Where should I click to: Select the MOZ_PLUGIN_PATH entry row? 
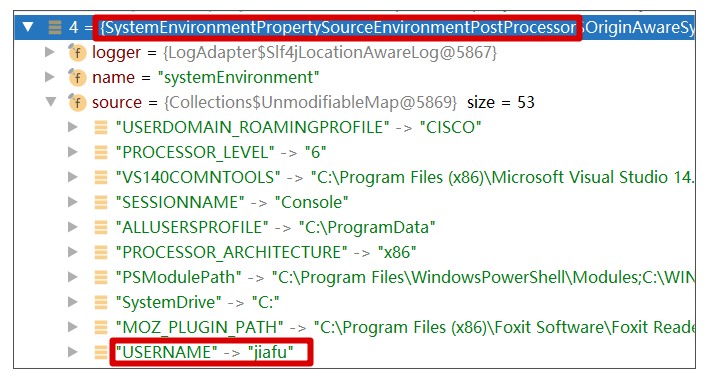[x=405, y=327]
